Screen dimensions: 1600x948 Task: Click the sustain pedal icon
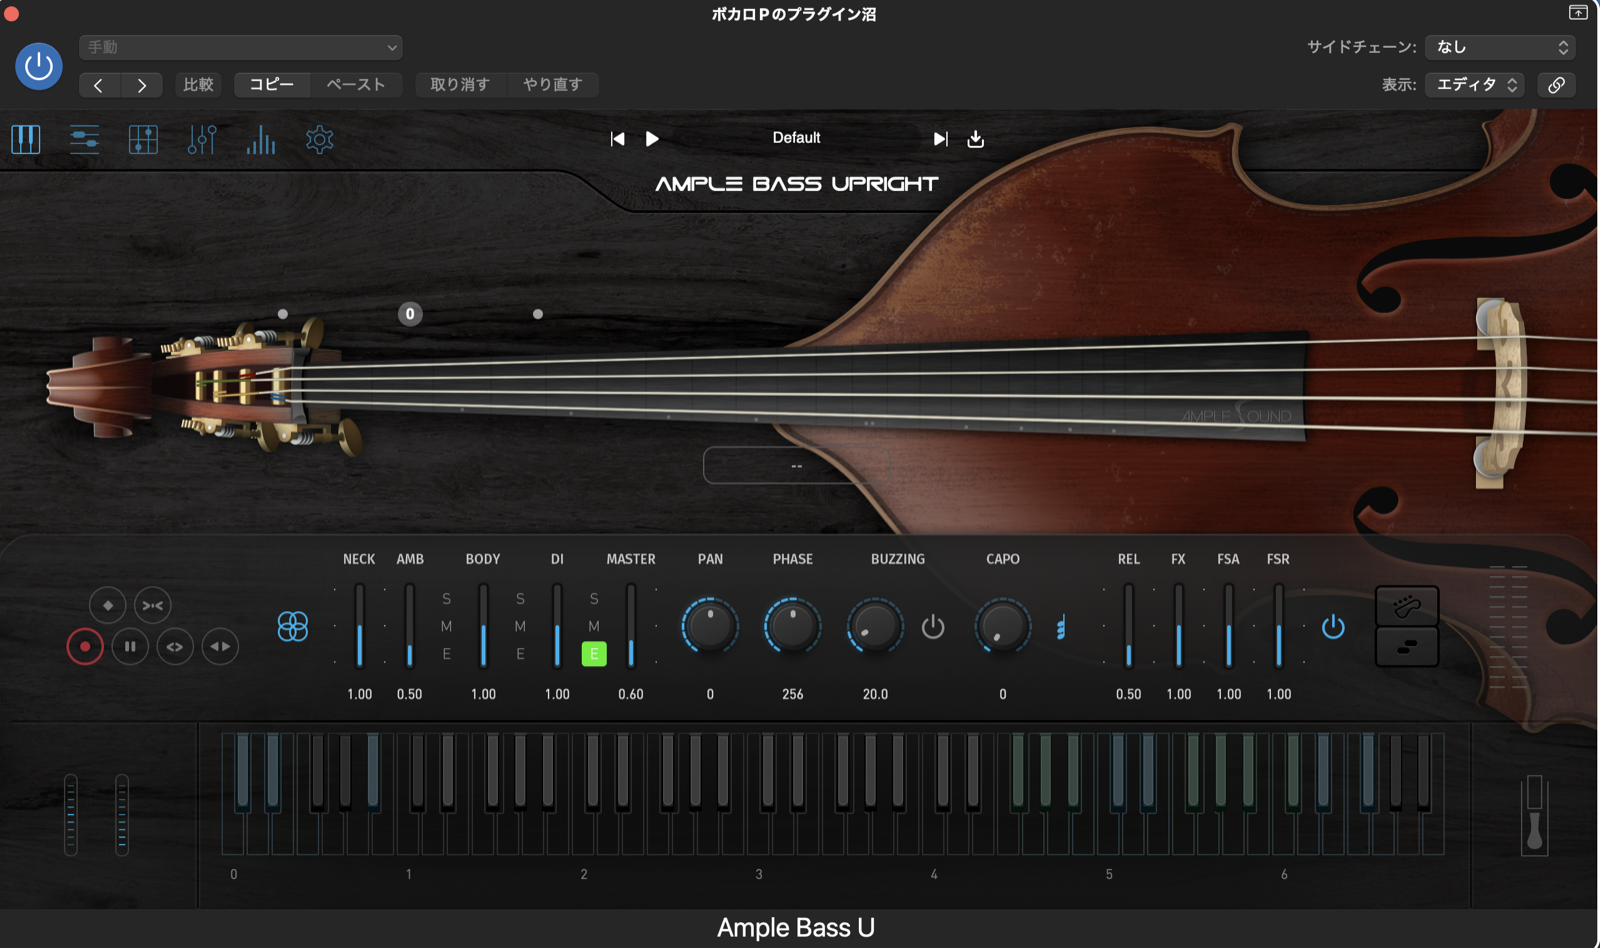coord(1535,815)
